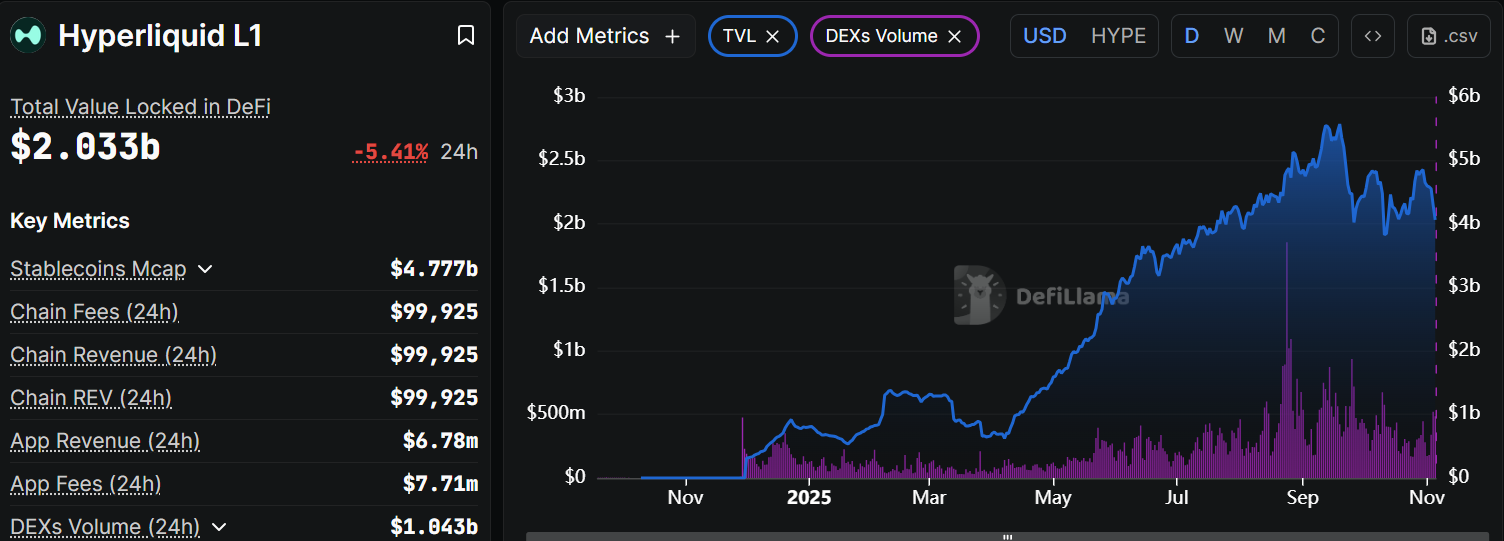1504x541 pixels.
Task: Switch chart denomination to USD
Action: point(1045,36)
